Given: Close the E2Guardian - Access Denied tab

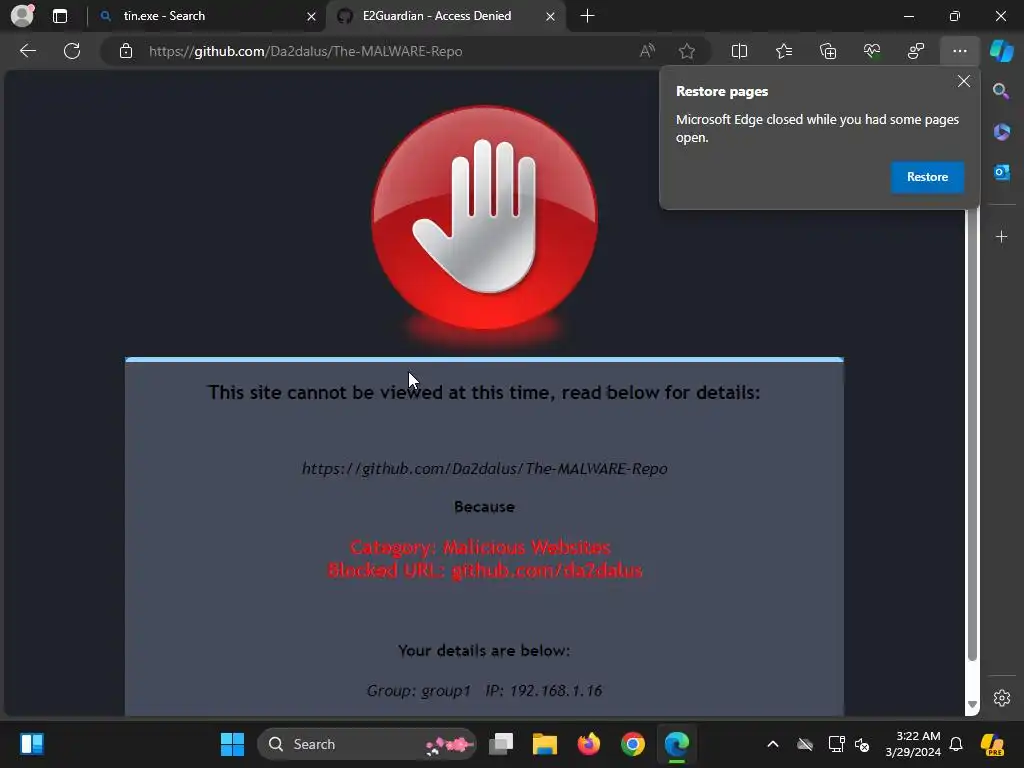Looking at the screenshot, I should [550, 16].
